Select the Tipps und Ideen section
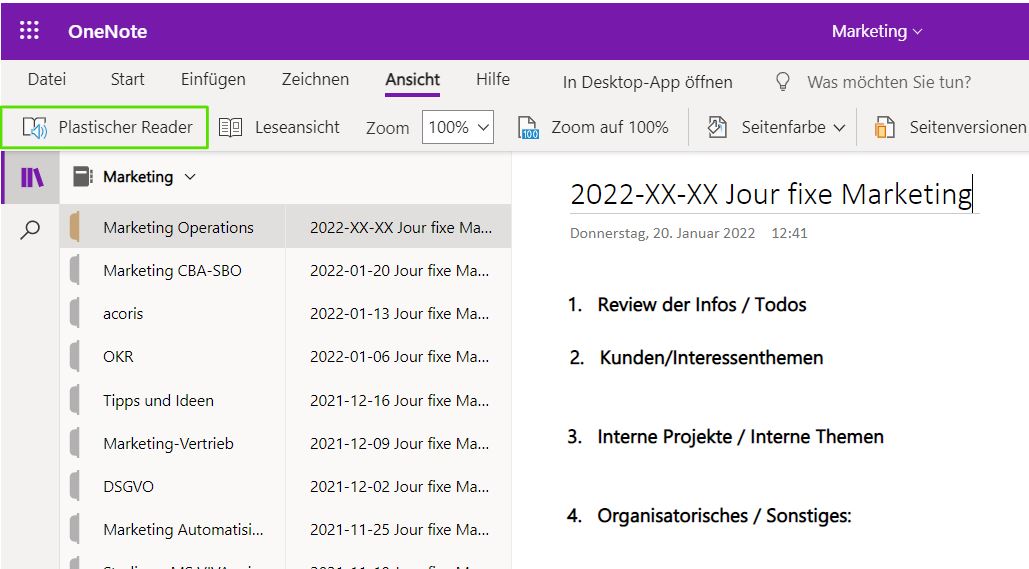This screenshot has width=1029, height=569. pyautogui.click(x=158, y=400)
